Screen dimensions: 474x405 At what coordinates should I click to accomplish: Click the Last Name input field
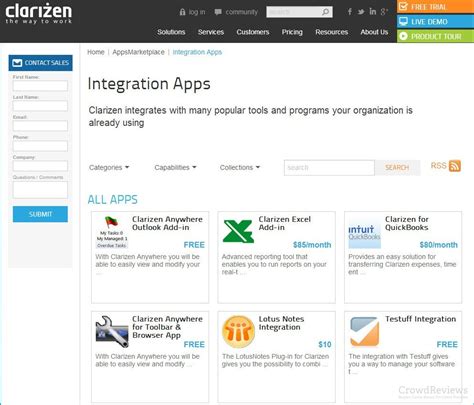(x=40, y=106)
